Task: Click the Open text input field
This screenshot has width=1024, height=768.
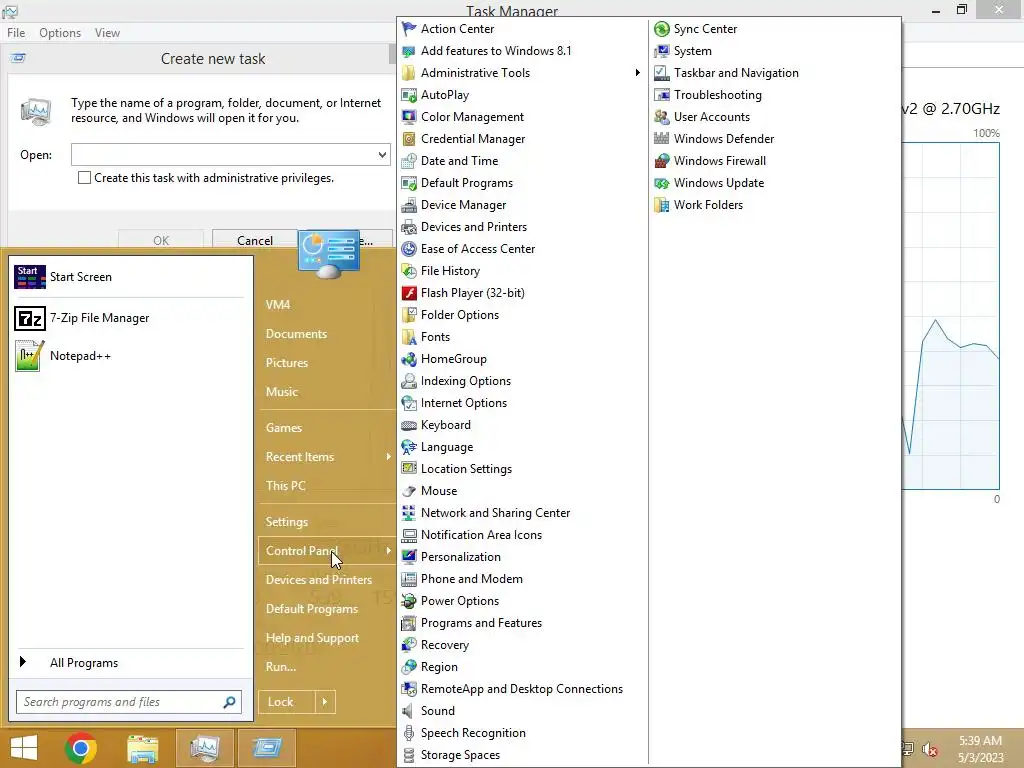Action: pos(223,155)
